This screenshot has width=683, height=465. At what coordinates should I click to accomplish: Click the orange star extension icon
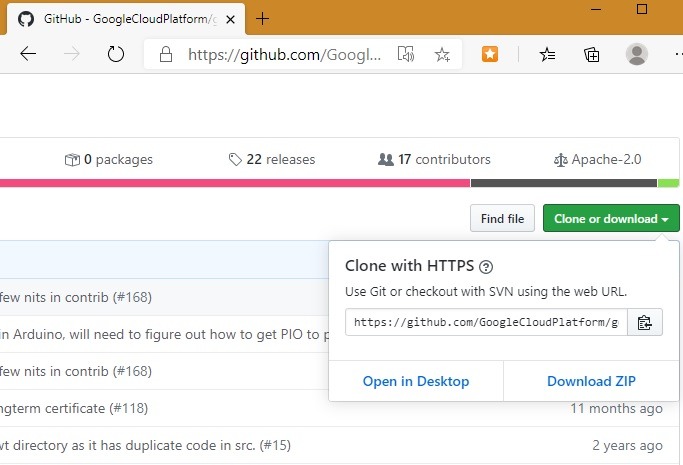click(x=490, y=54)
